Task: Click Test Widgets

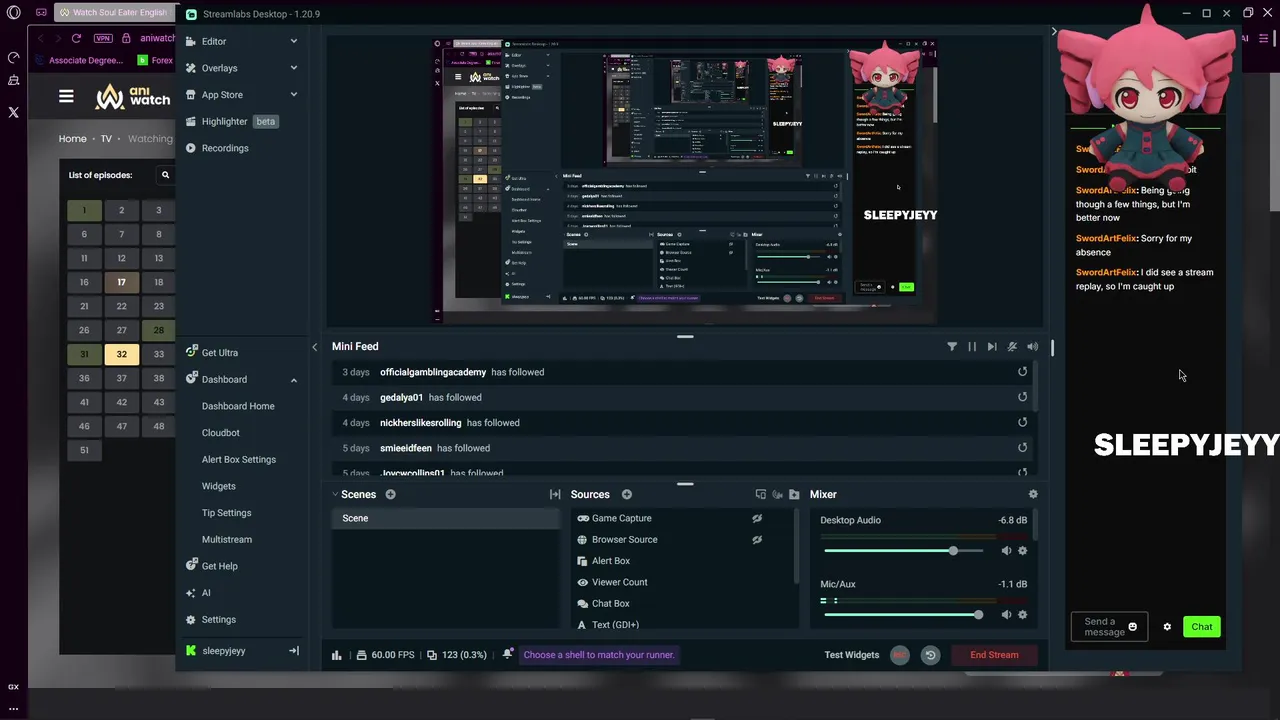Action: (x=852, y=655)
